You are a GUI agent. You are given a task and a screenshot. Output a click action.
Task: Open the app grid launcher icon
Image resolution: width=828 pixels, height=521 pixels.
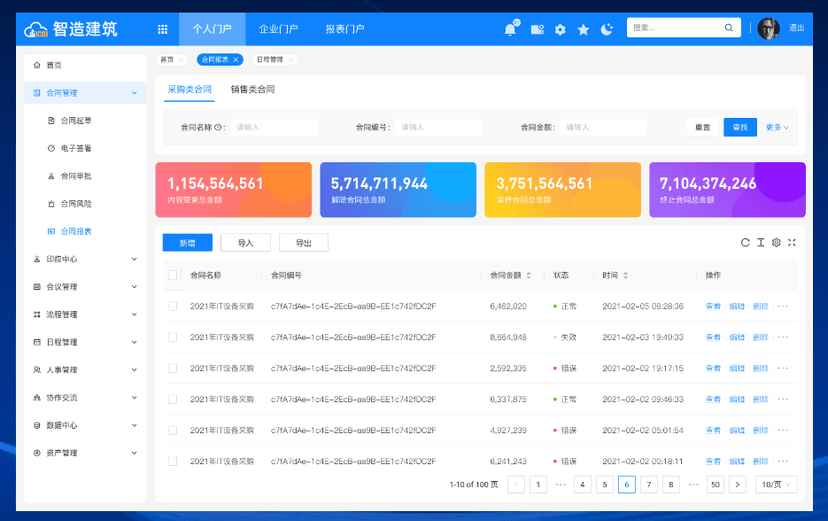(x=162, y=29)
